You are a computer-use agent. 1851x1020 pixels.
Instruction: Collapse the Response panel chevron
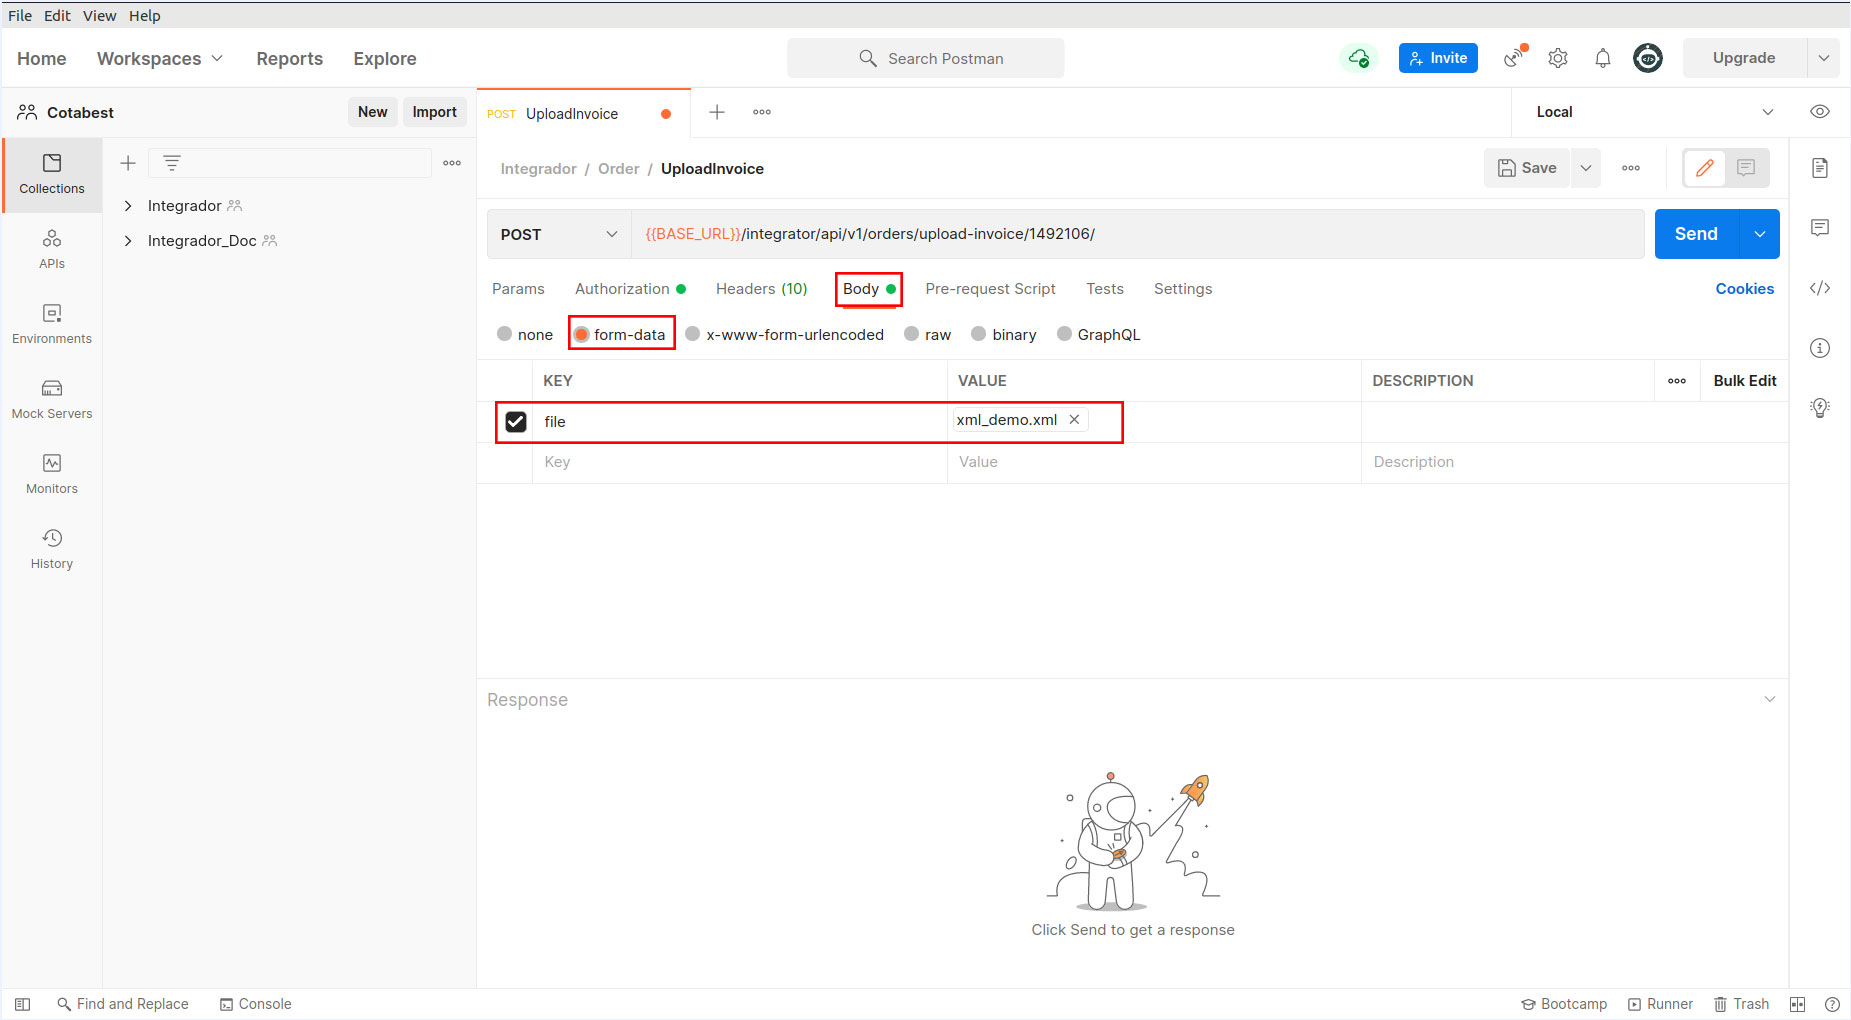[x=1770, y=699]
